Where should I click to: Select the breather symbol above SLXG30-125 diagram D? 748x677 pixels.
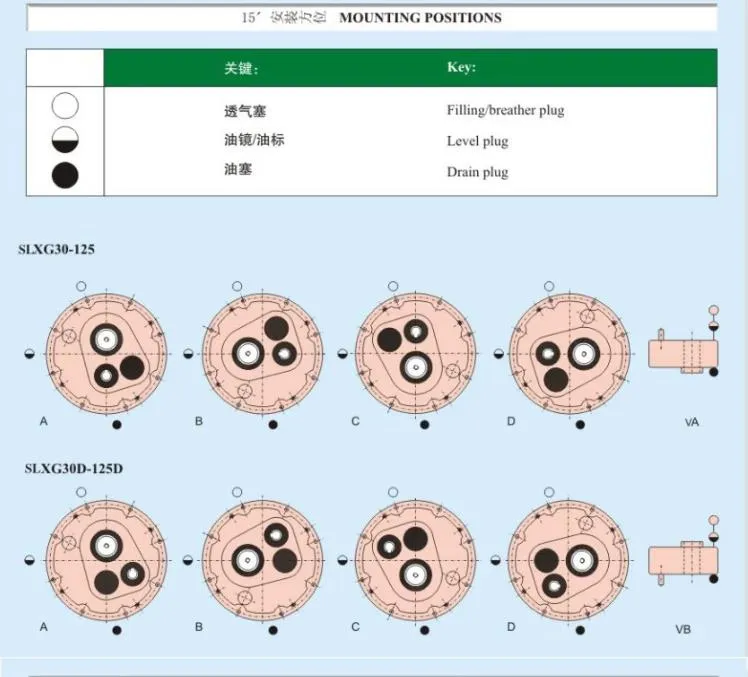point(549,286)
